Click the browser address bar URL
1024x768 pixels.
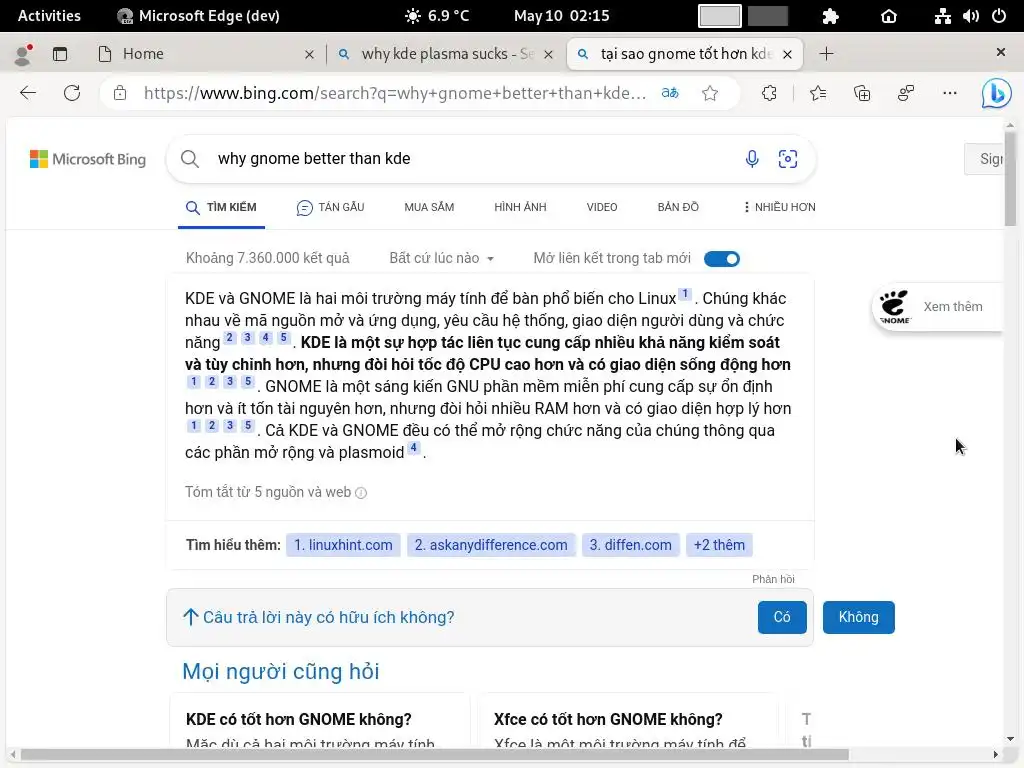(x=395, y=93)
